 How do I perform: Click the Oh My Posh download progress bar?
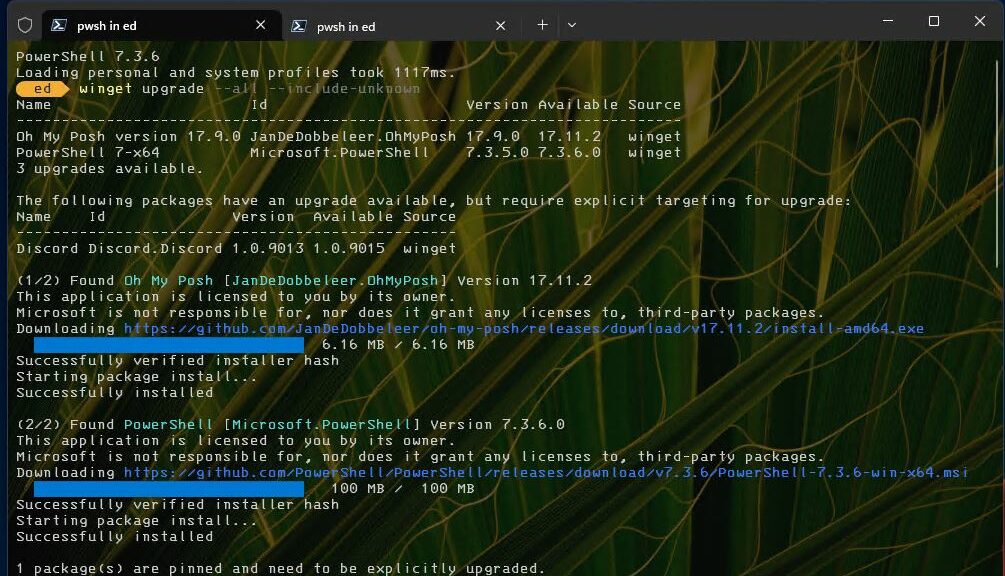[x=170, y=344]
